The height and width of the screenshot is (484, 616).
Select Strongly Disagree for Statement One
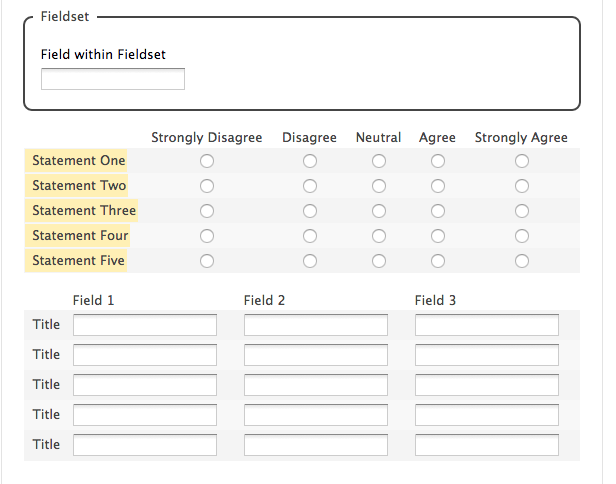pyautogui.click(x=207, y=161)
